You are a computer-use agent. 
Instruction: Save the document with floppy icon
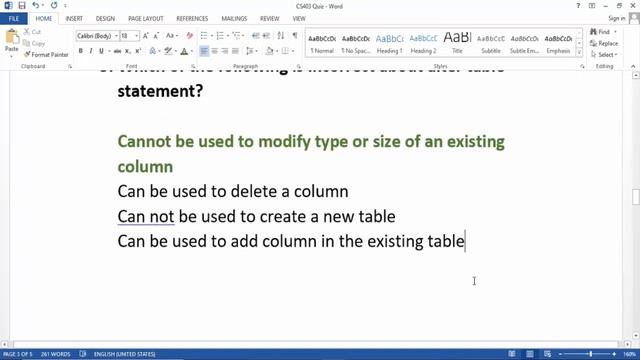22,6
